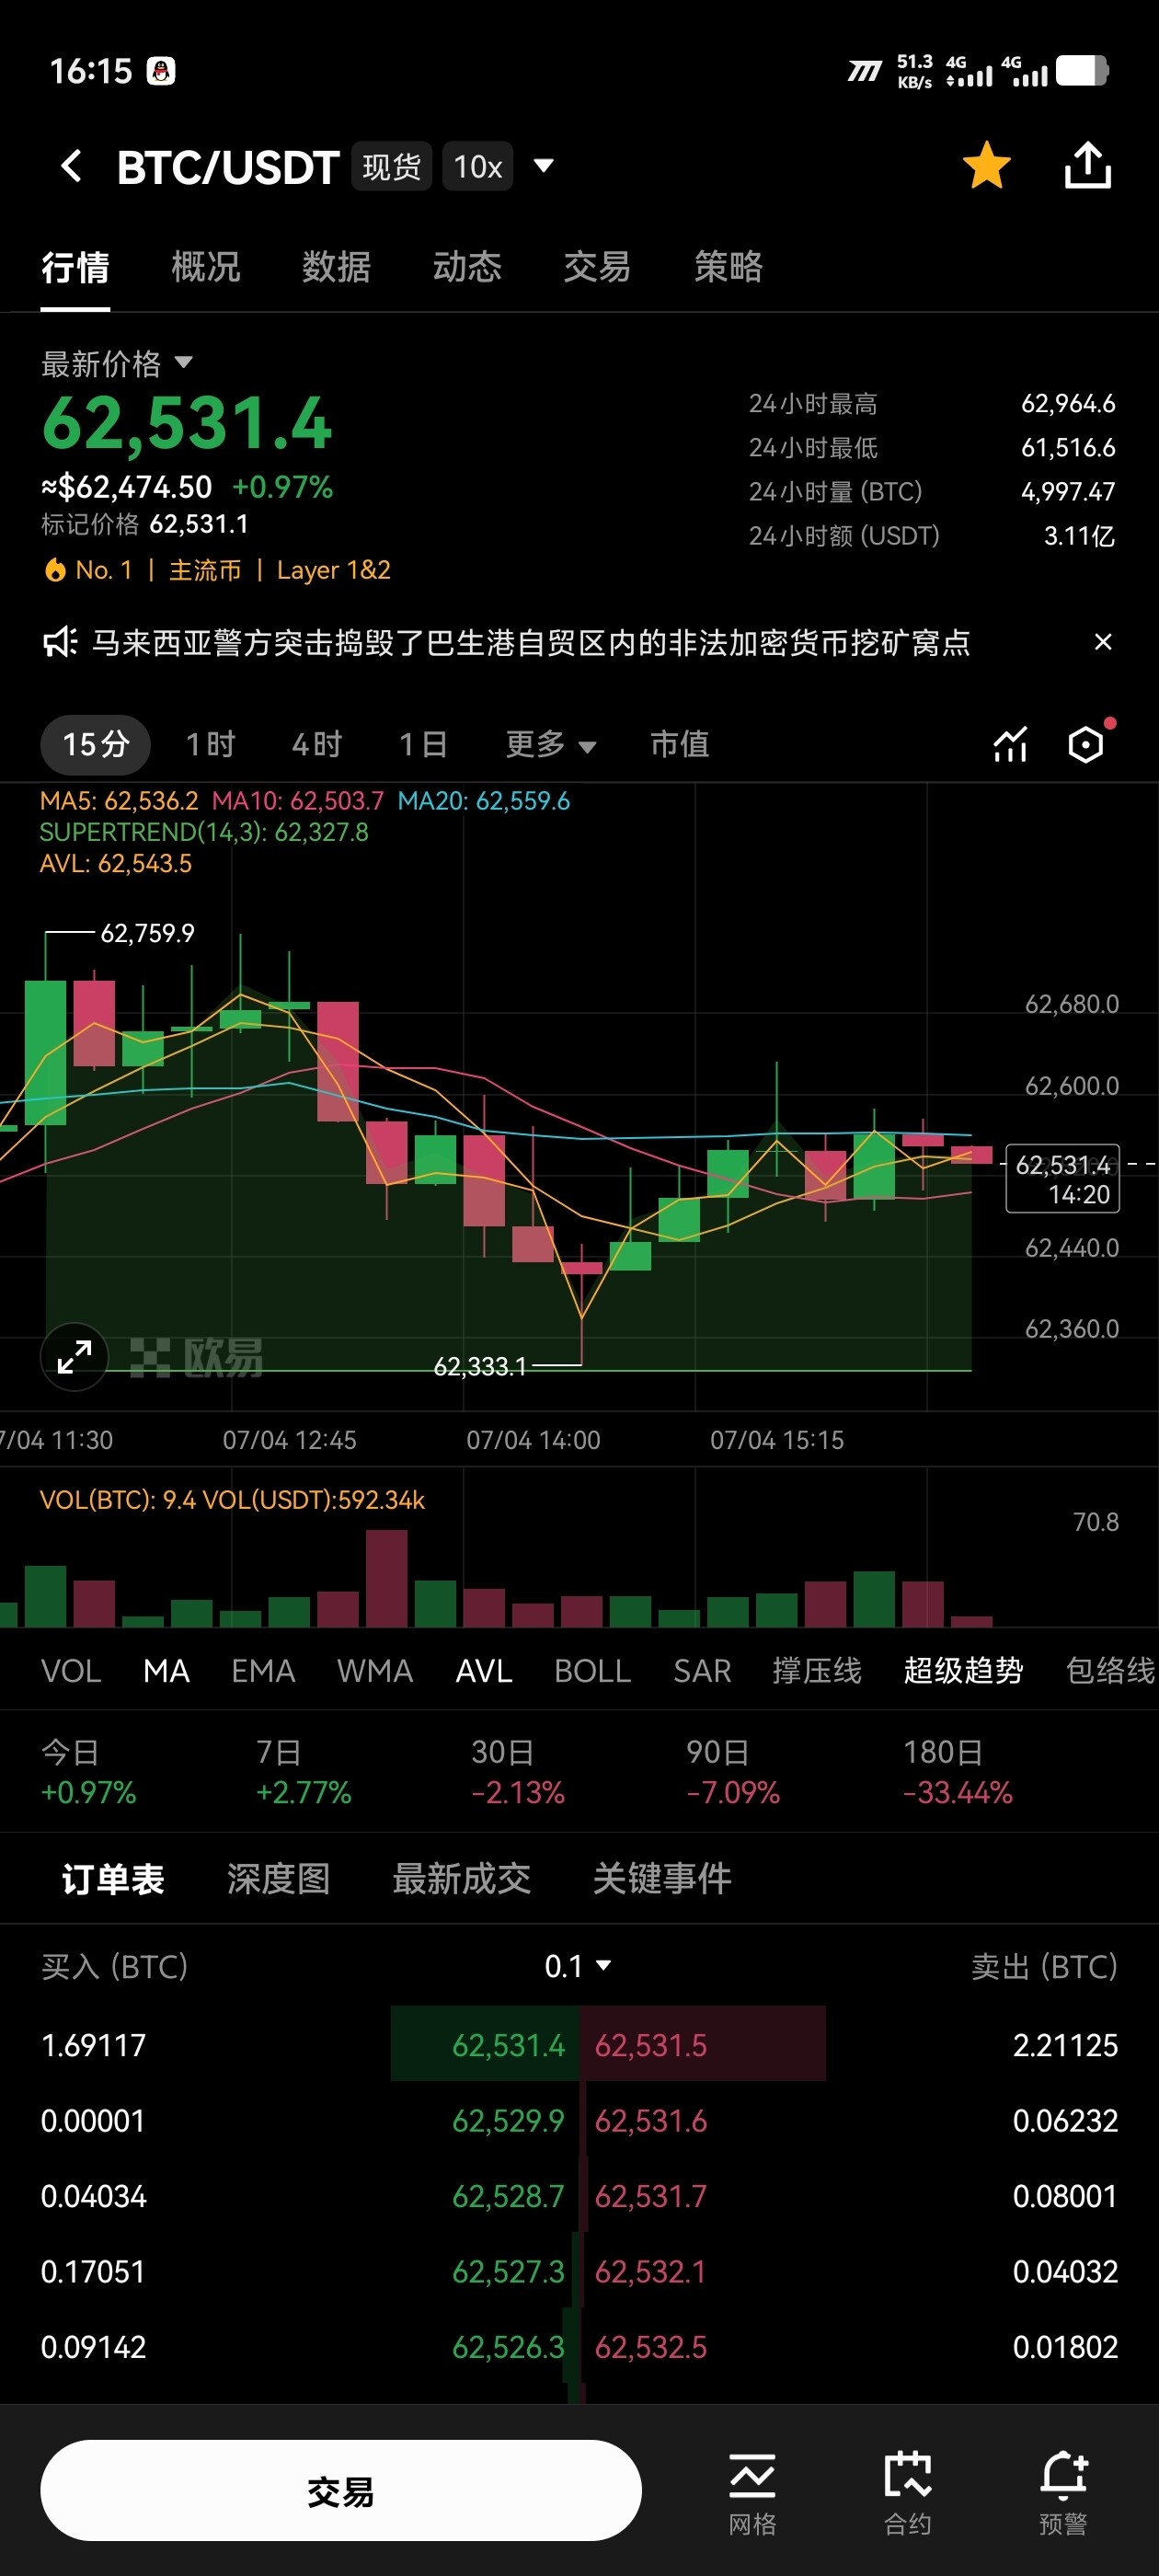
Task: Expand chart to fullscreen
Action: click(74, 1357)
